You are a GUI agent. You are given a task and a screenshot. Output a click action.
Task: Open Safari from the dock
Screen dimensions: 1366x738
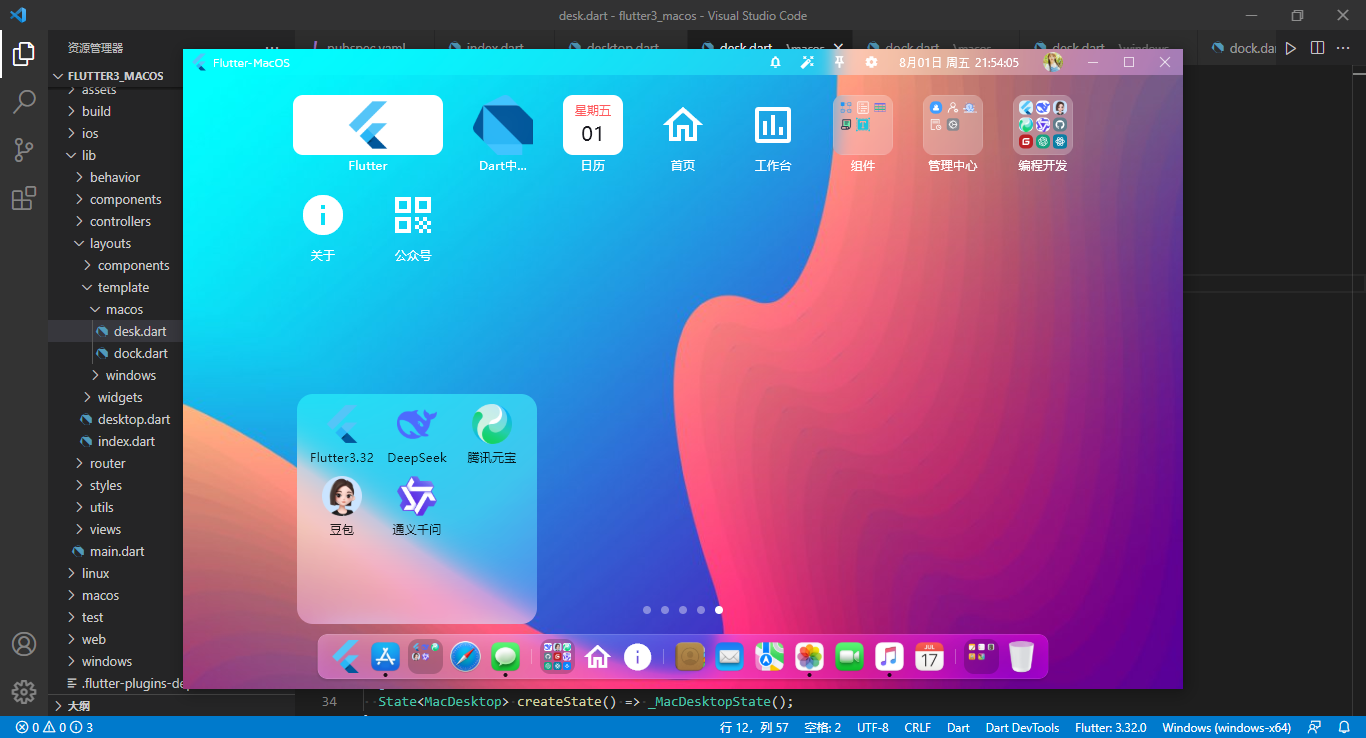(x=465, y=657)
